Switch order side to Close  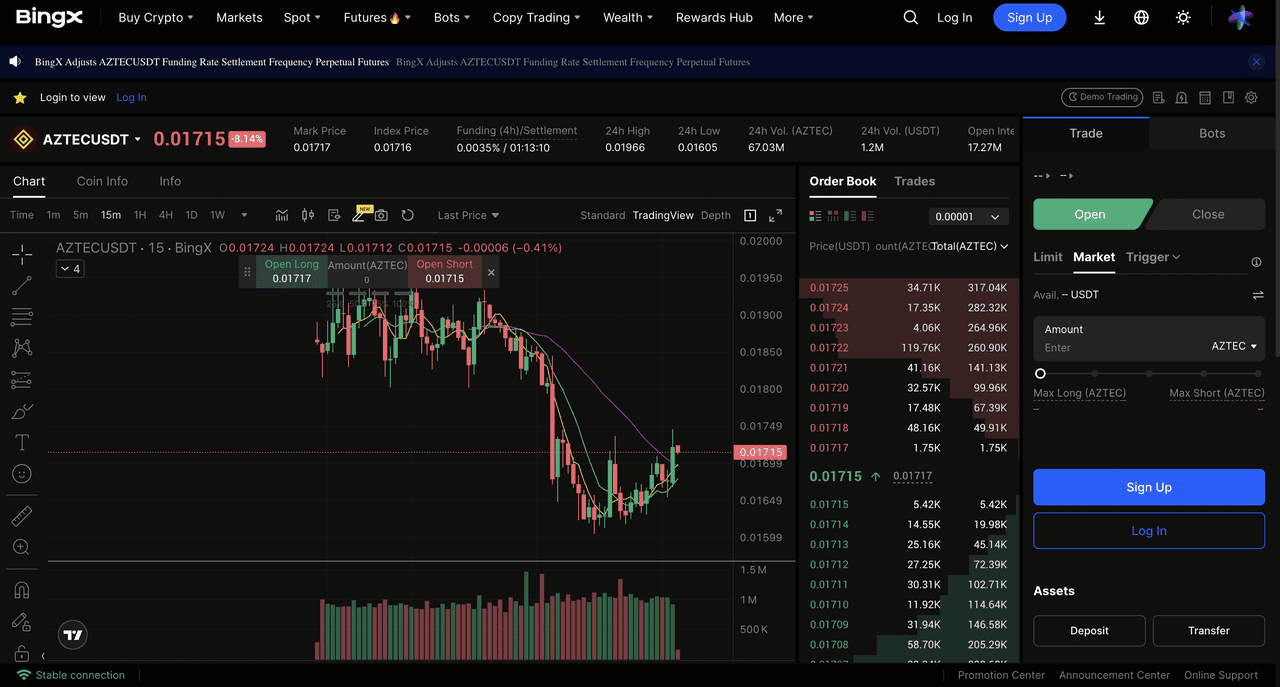(1207, 214)
